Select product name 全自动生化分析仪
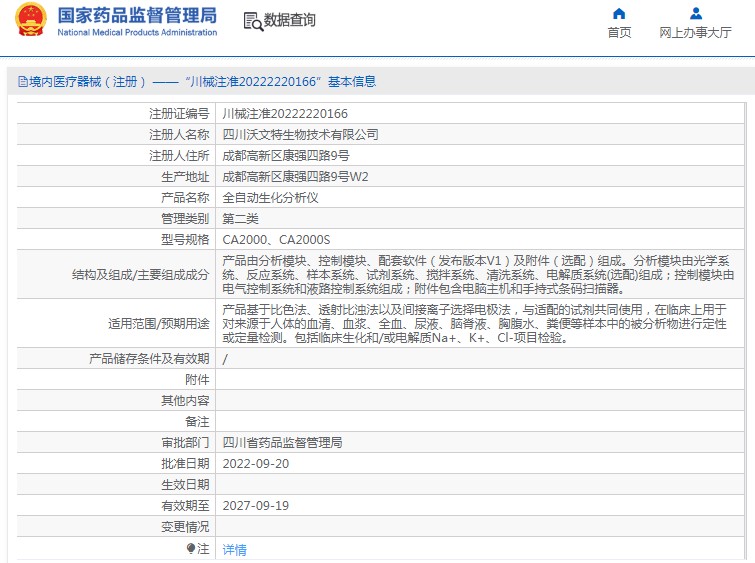The width and height of the screenshot is (755, 563). pos(270,198)
